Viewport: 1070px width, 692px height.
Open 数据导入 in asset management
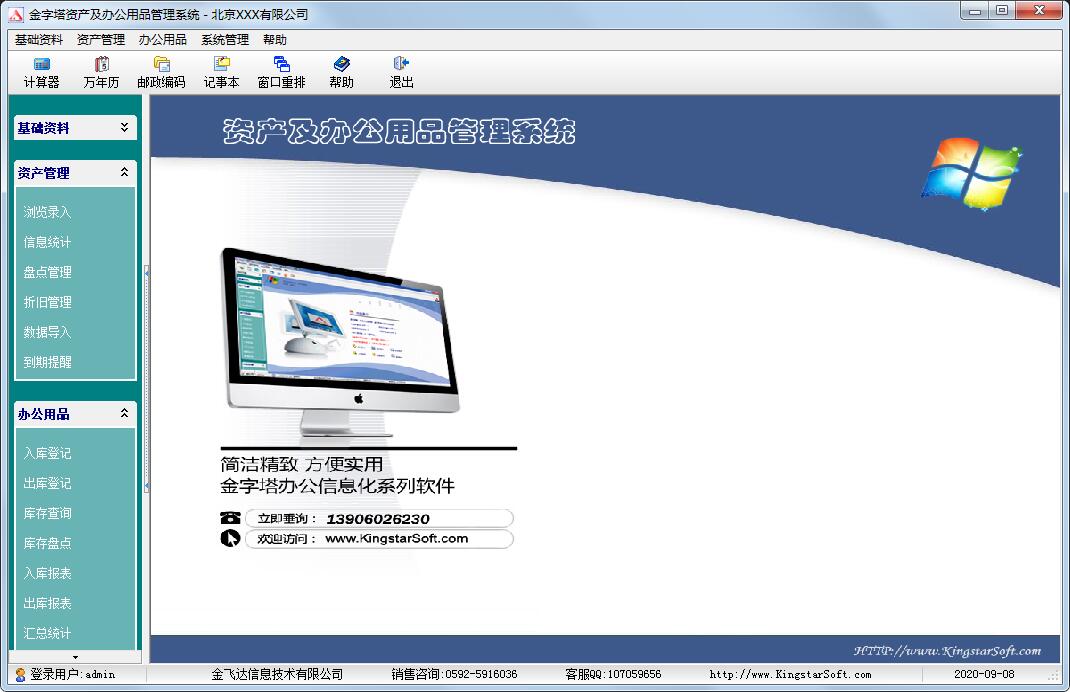pyautogui.click(x=47, y=332)
